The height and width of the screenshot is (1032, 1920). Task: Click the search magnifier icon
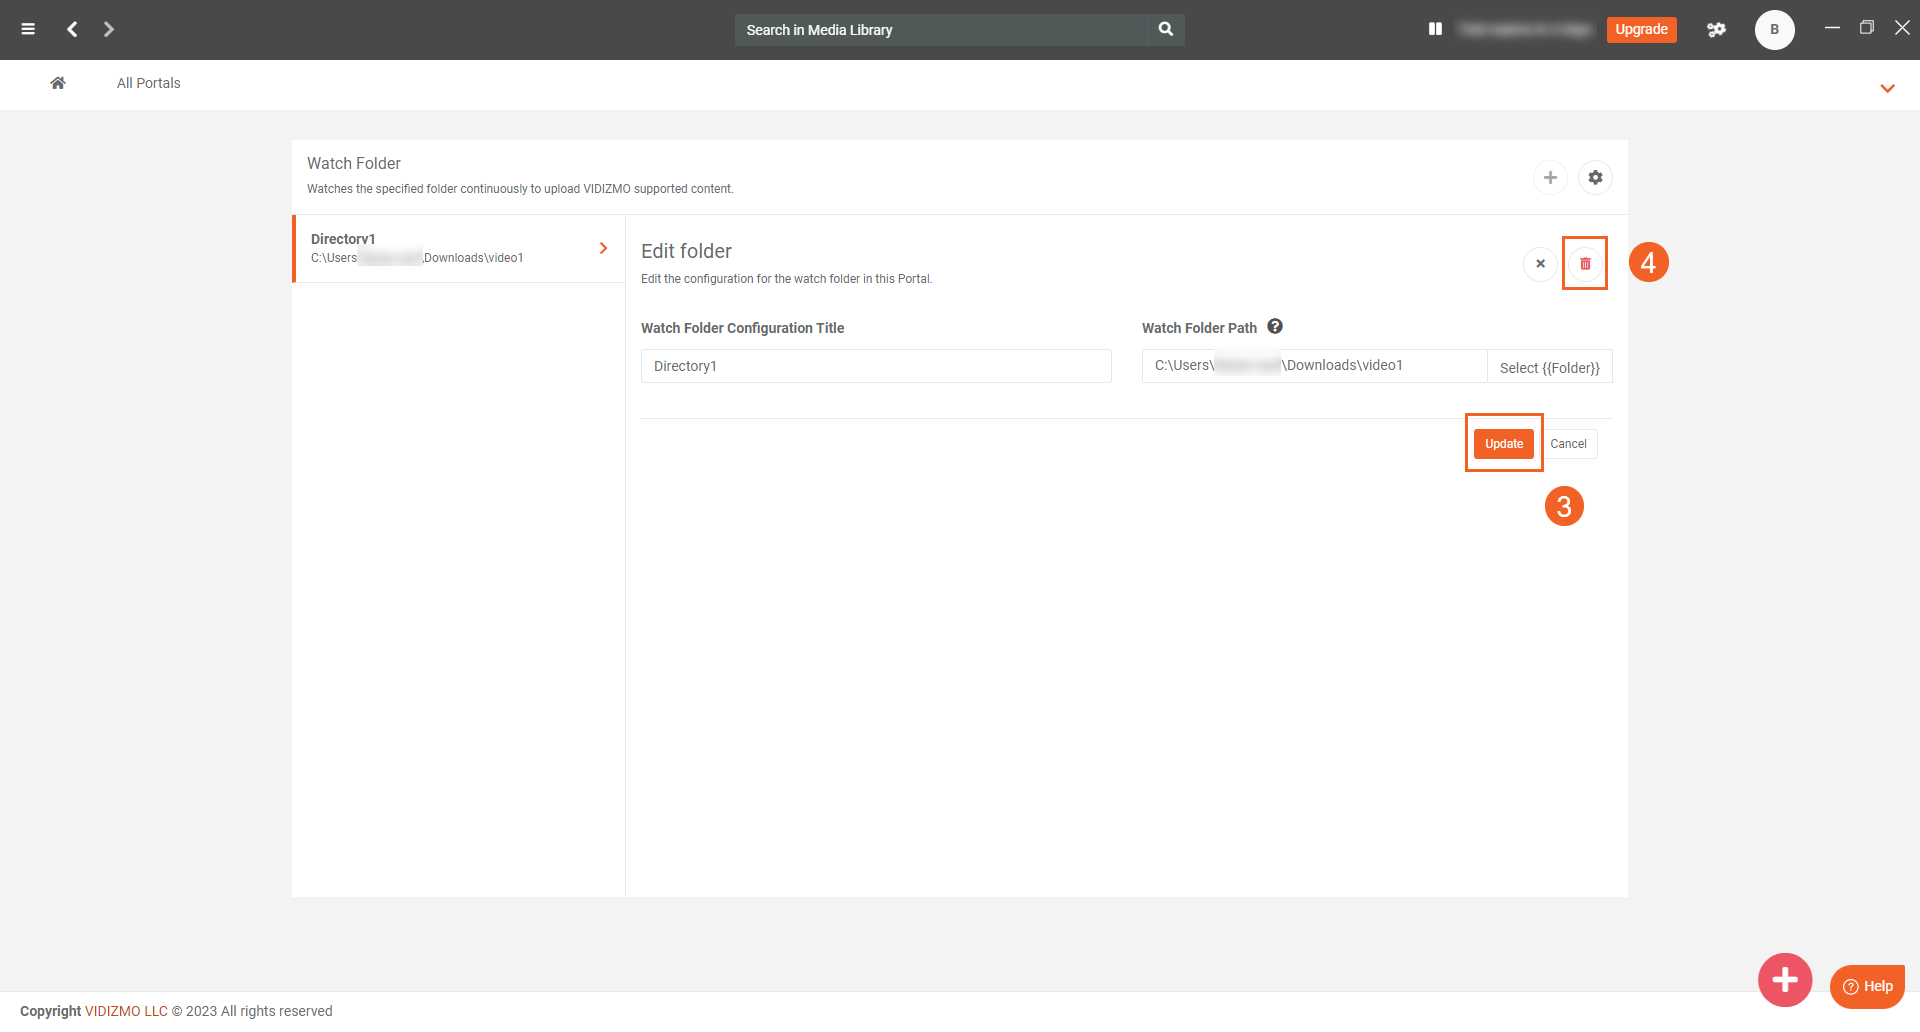click(1165, 29)
